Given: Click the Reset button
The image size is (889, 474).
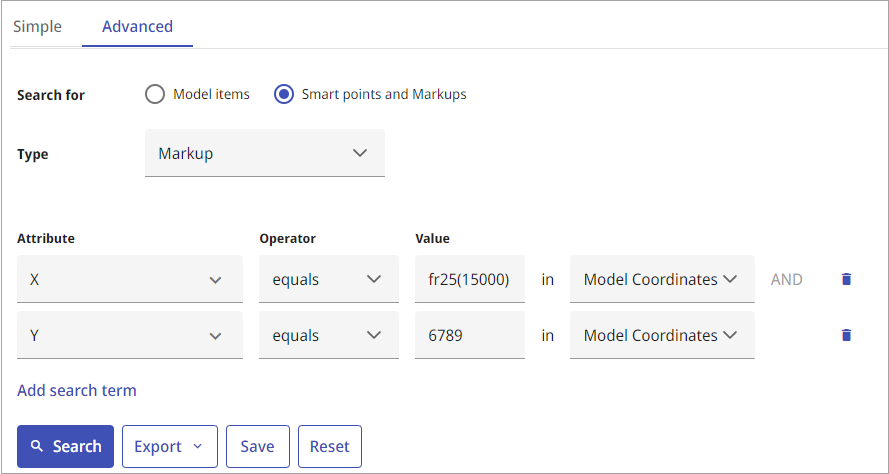Looking at the screenshot, I should pyautogui.click(x=329, y=446).
